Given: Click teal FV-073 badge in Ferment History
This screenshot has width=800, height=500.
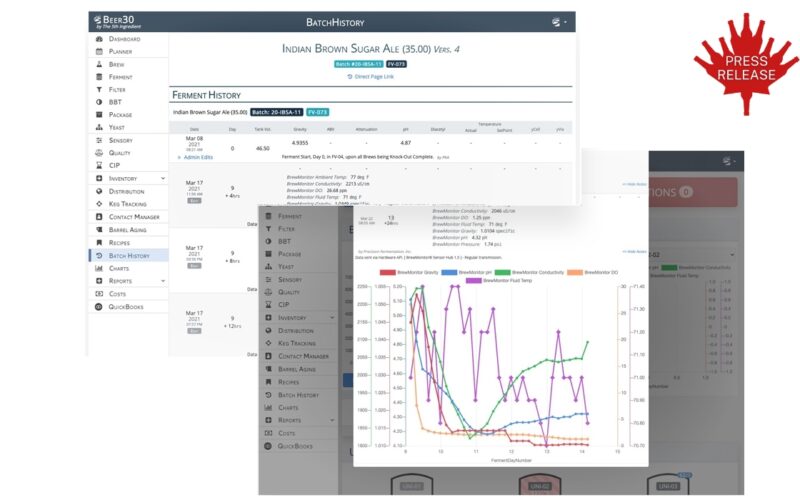Looking at the screenshot, I should 317,112.
